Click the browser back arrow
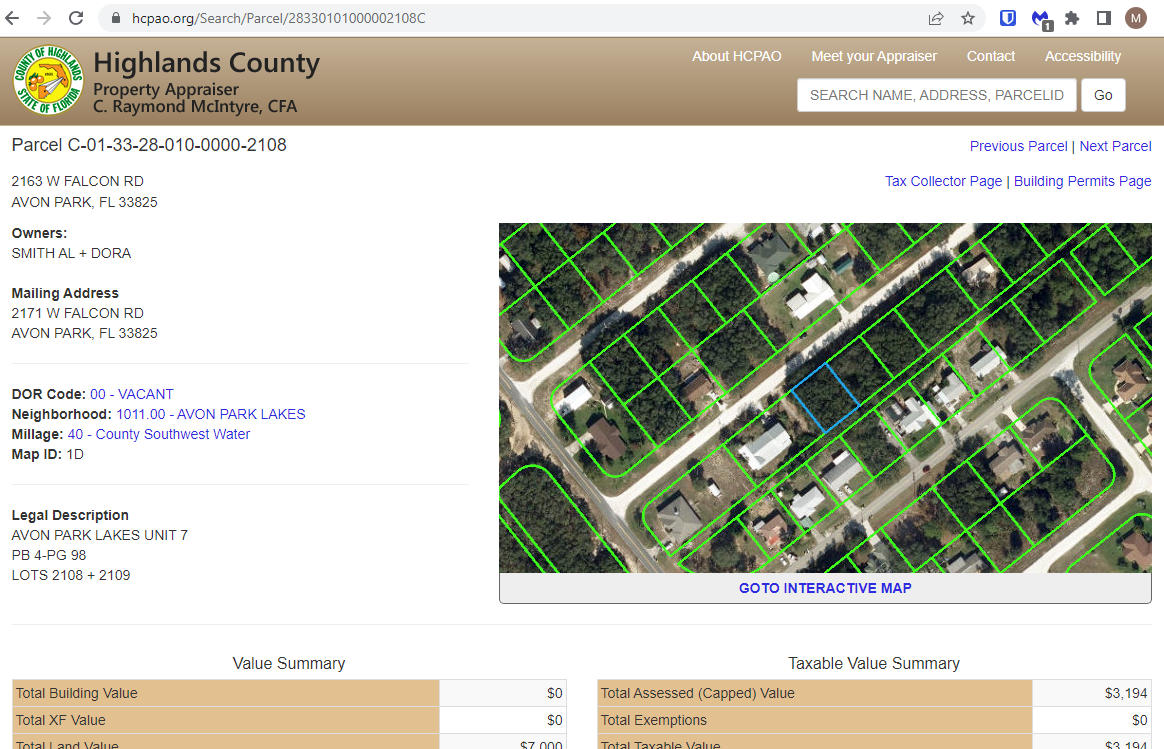Image resolution: width=1164 pixels, height=749 pixels. [13, 18]
